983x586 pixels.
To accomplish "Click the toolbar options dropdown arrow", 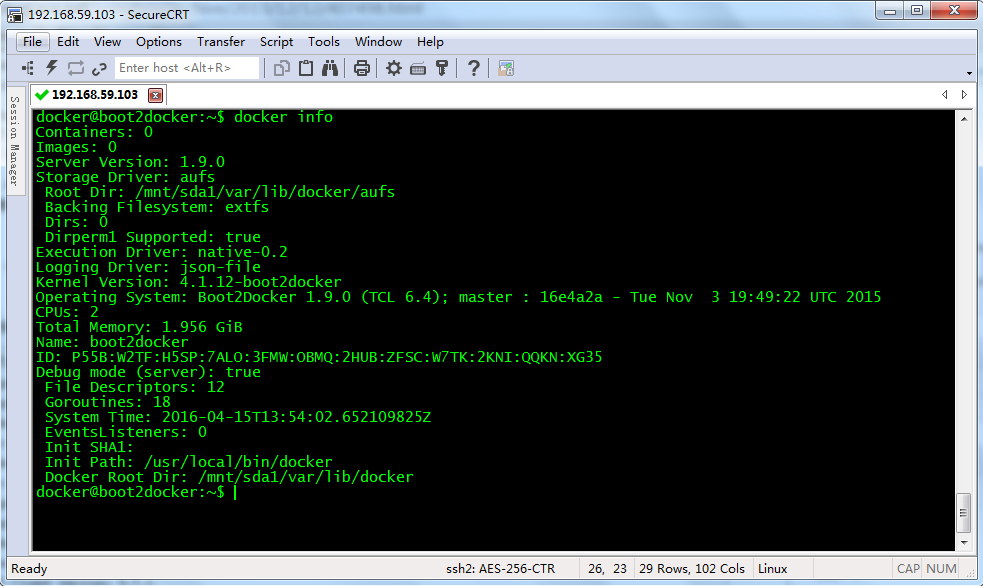I will [969, 73].
